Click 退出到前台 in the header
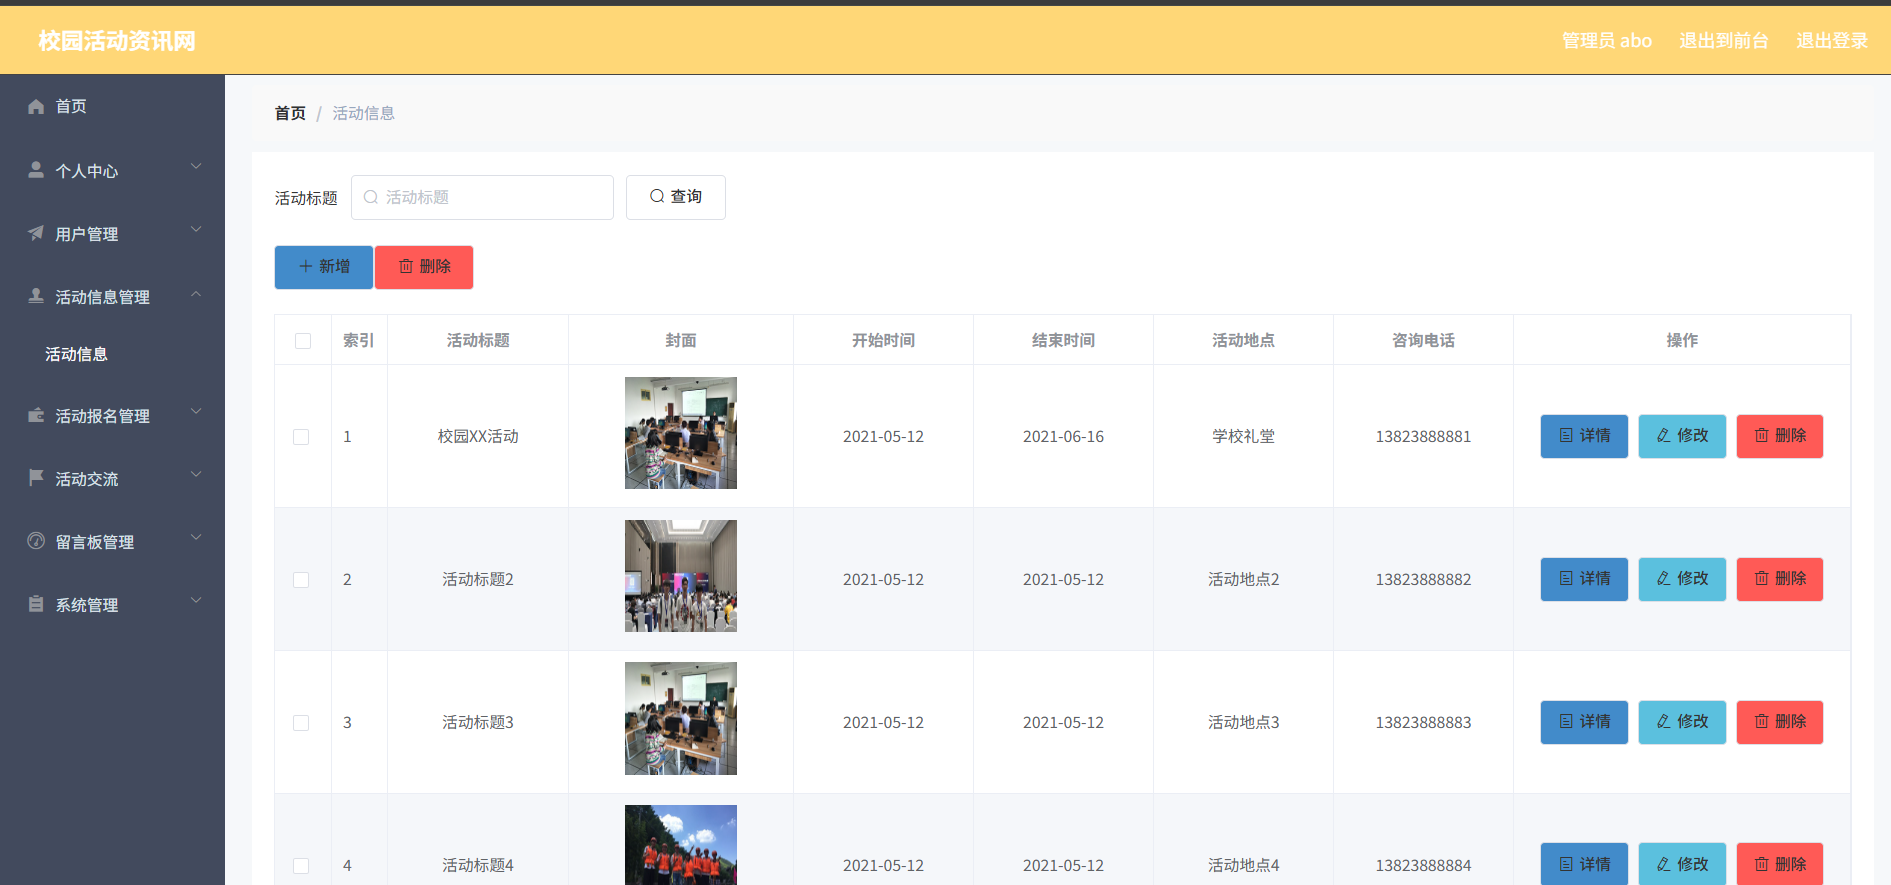The image size is (1891, 885). pos(1724,41)
